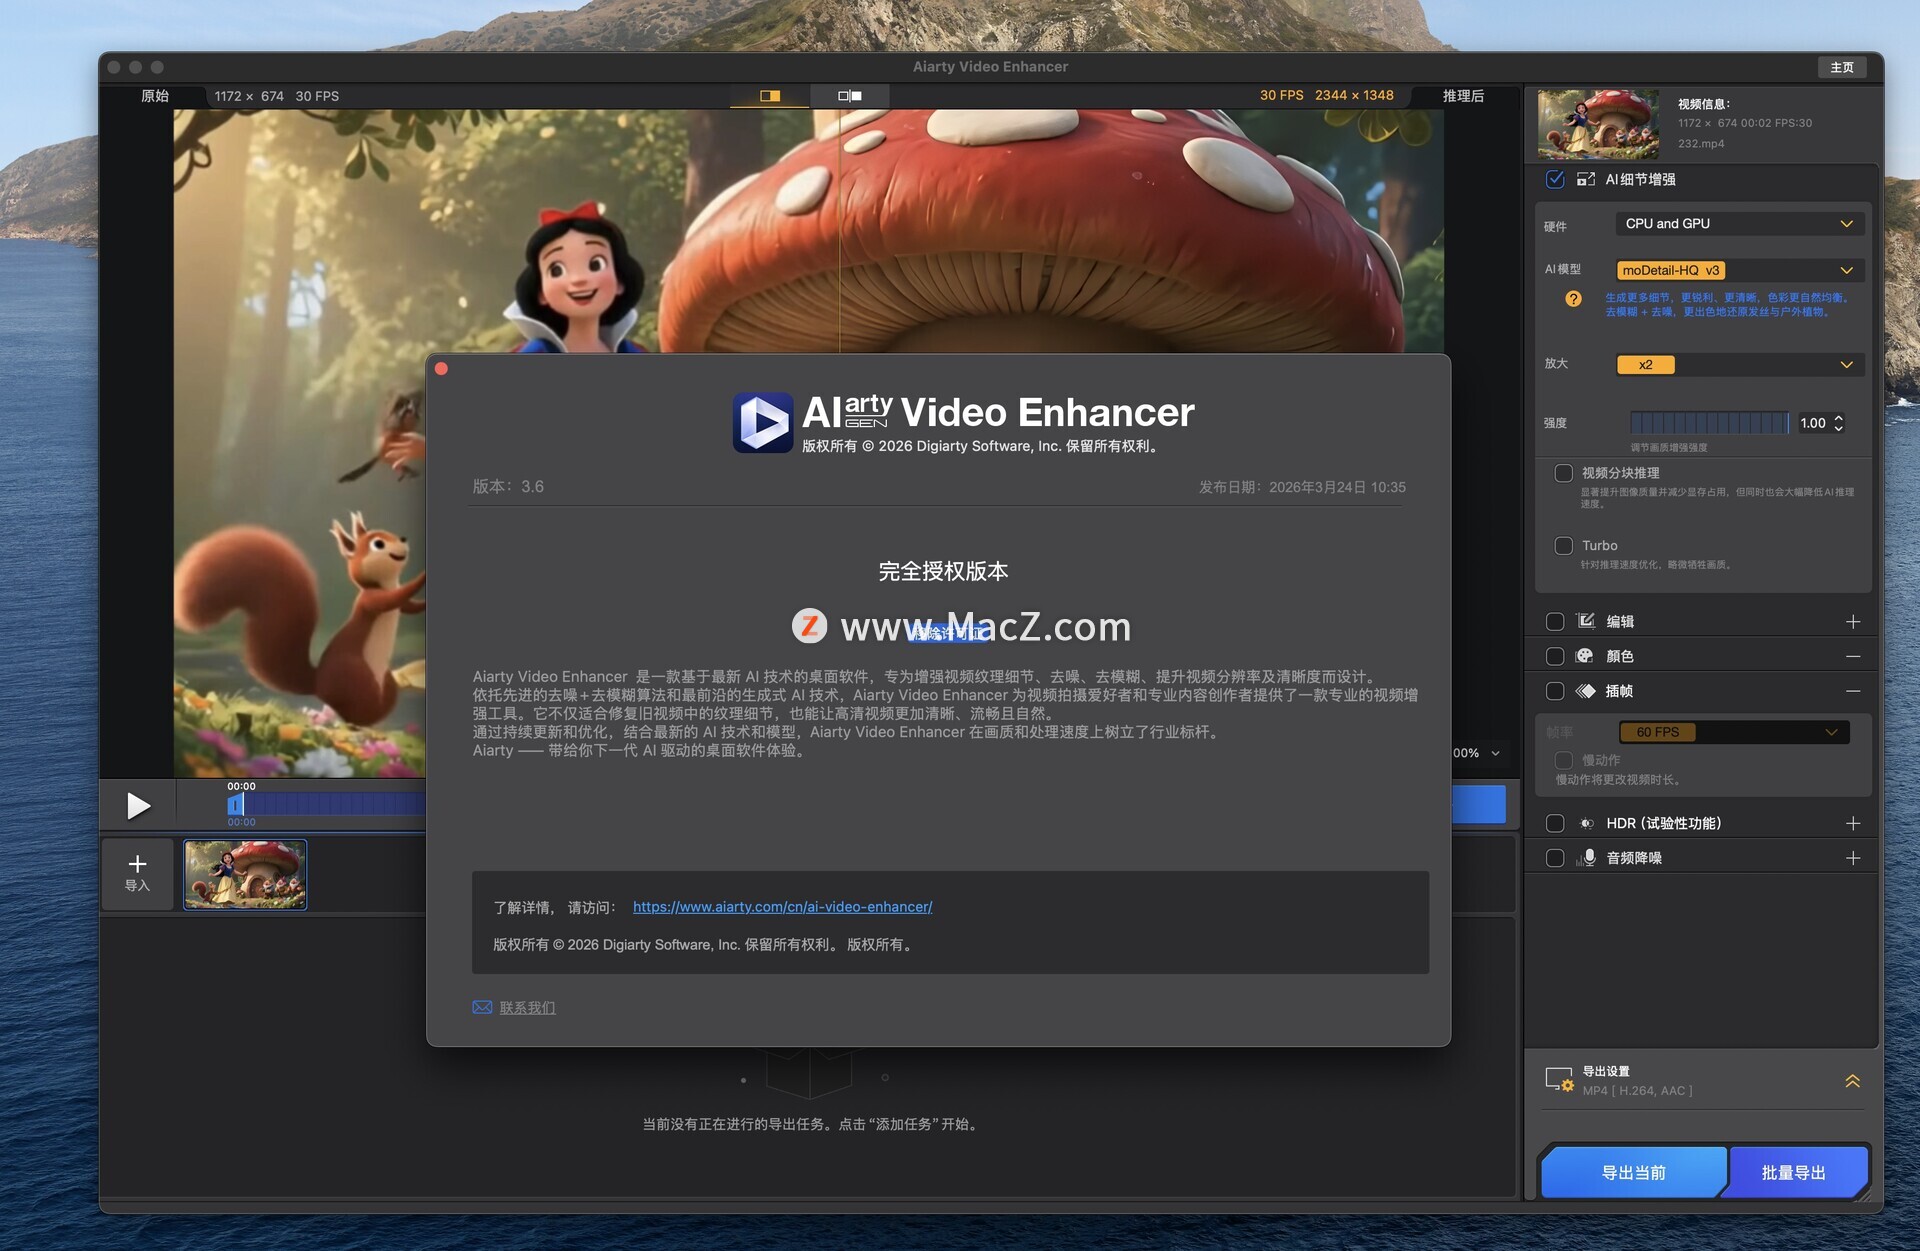This screenshot has width=1920, height=1251.
Task: Click the Export Current button
Action: (x=1632, y=1172)
